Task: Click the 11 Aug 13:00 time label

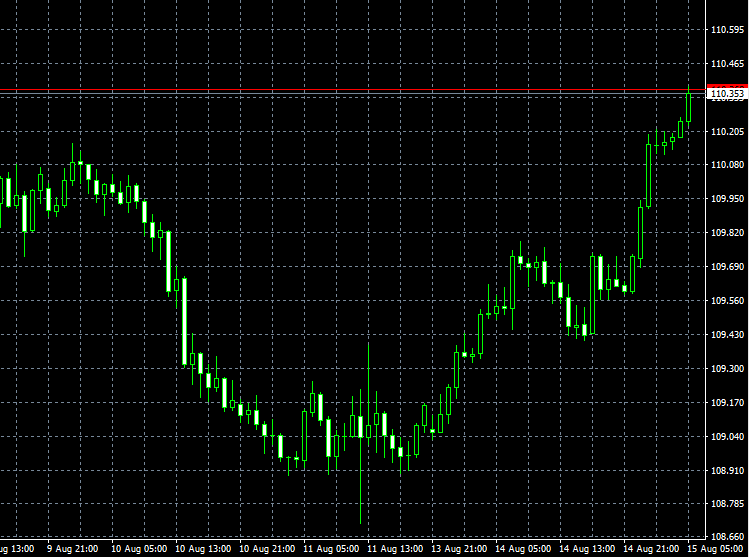Action: [395, 549]
